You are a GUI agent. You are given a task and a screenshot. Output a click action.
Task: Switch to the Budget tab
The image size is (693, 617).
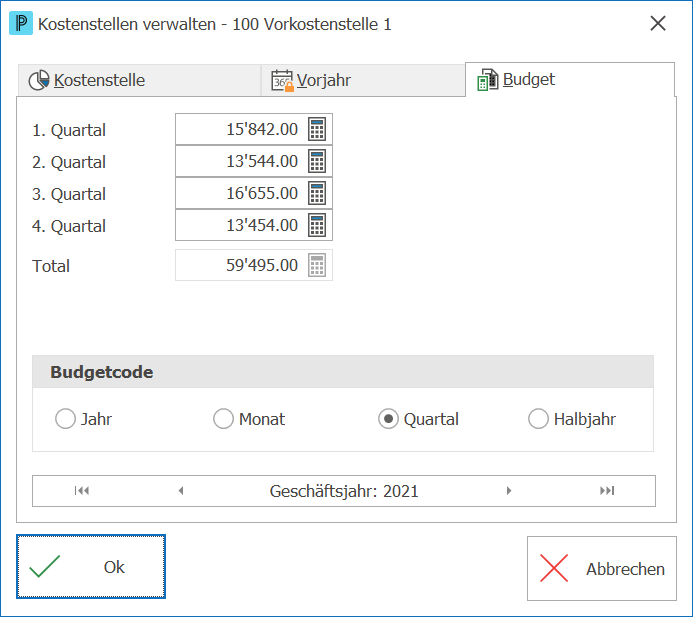tap(570, 80)
